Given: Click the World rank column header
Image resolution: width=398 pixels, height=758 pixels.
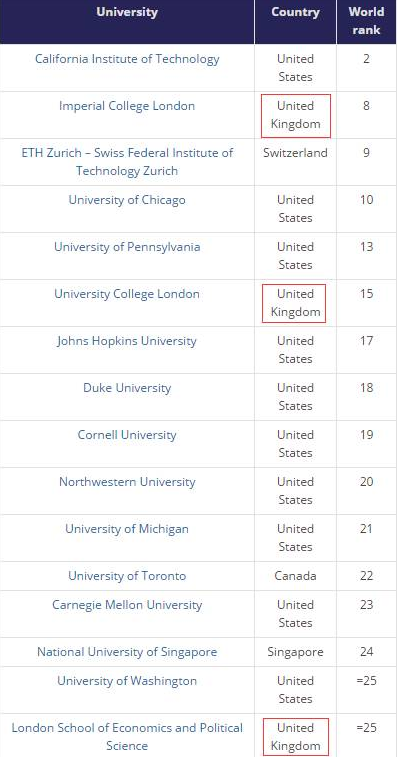Looking at the screenshot, I should tap(367, 22).
